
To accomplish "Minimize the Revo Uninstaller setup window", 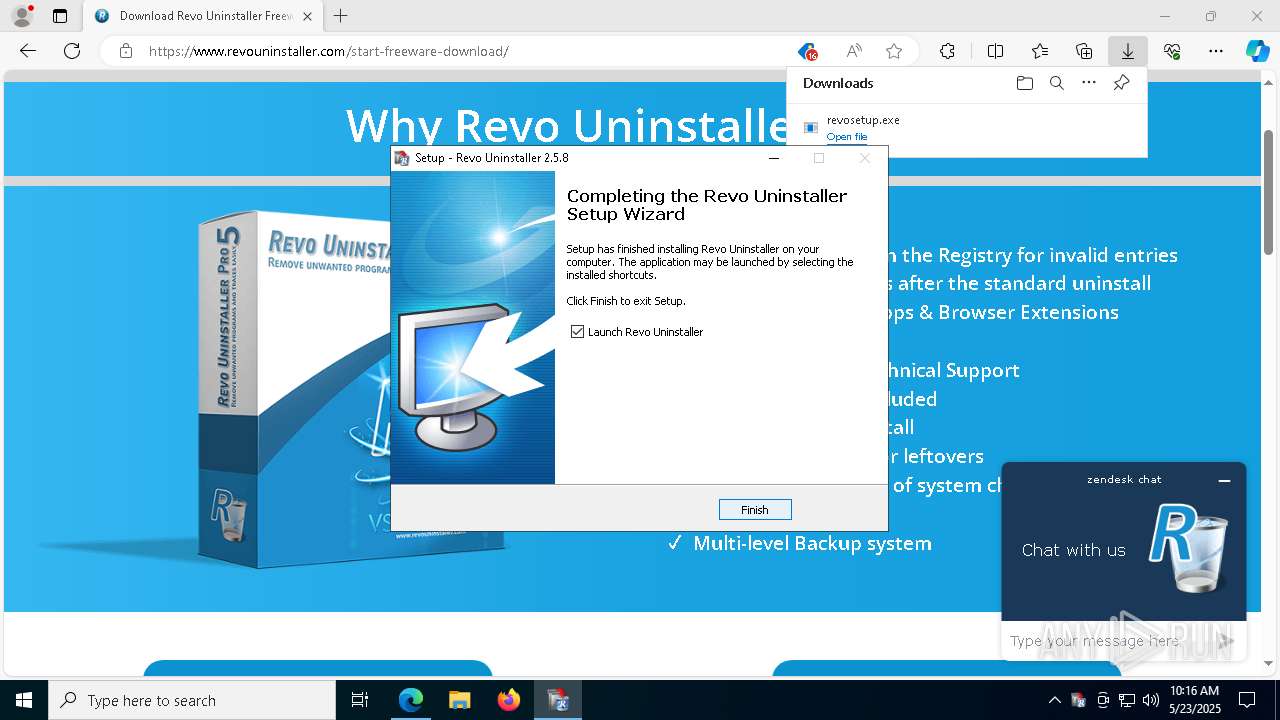I will (774, 158).
